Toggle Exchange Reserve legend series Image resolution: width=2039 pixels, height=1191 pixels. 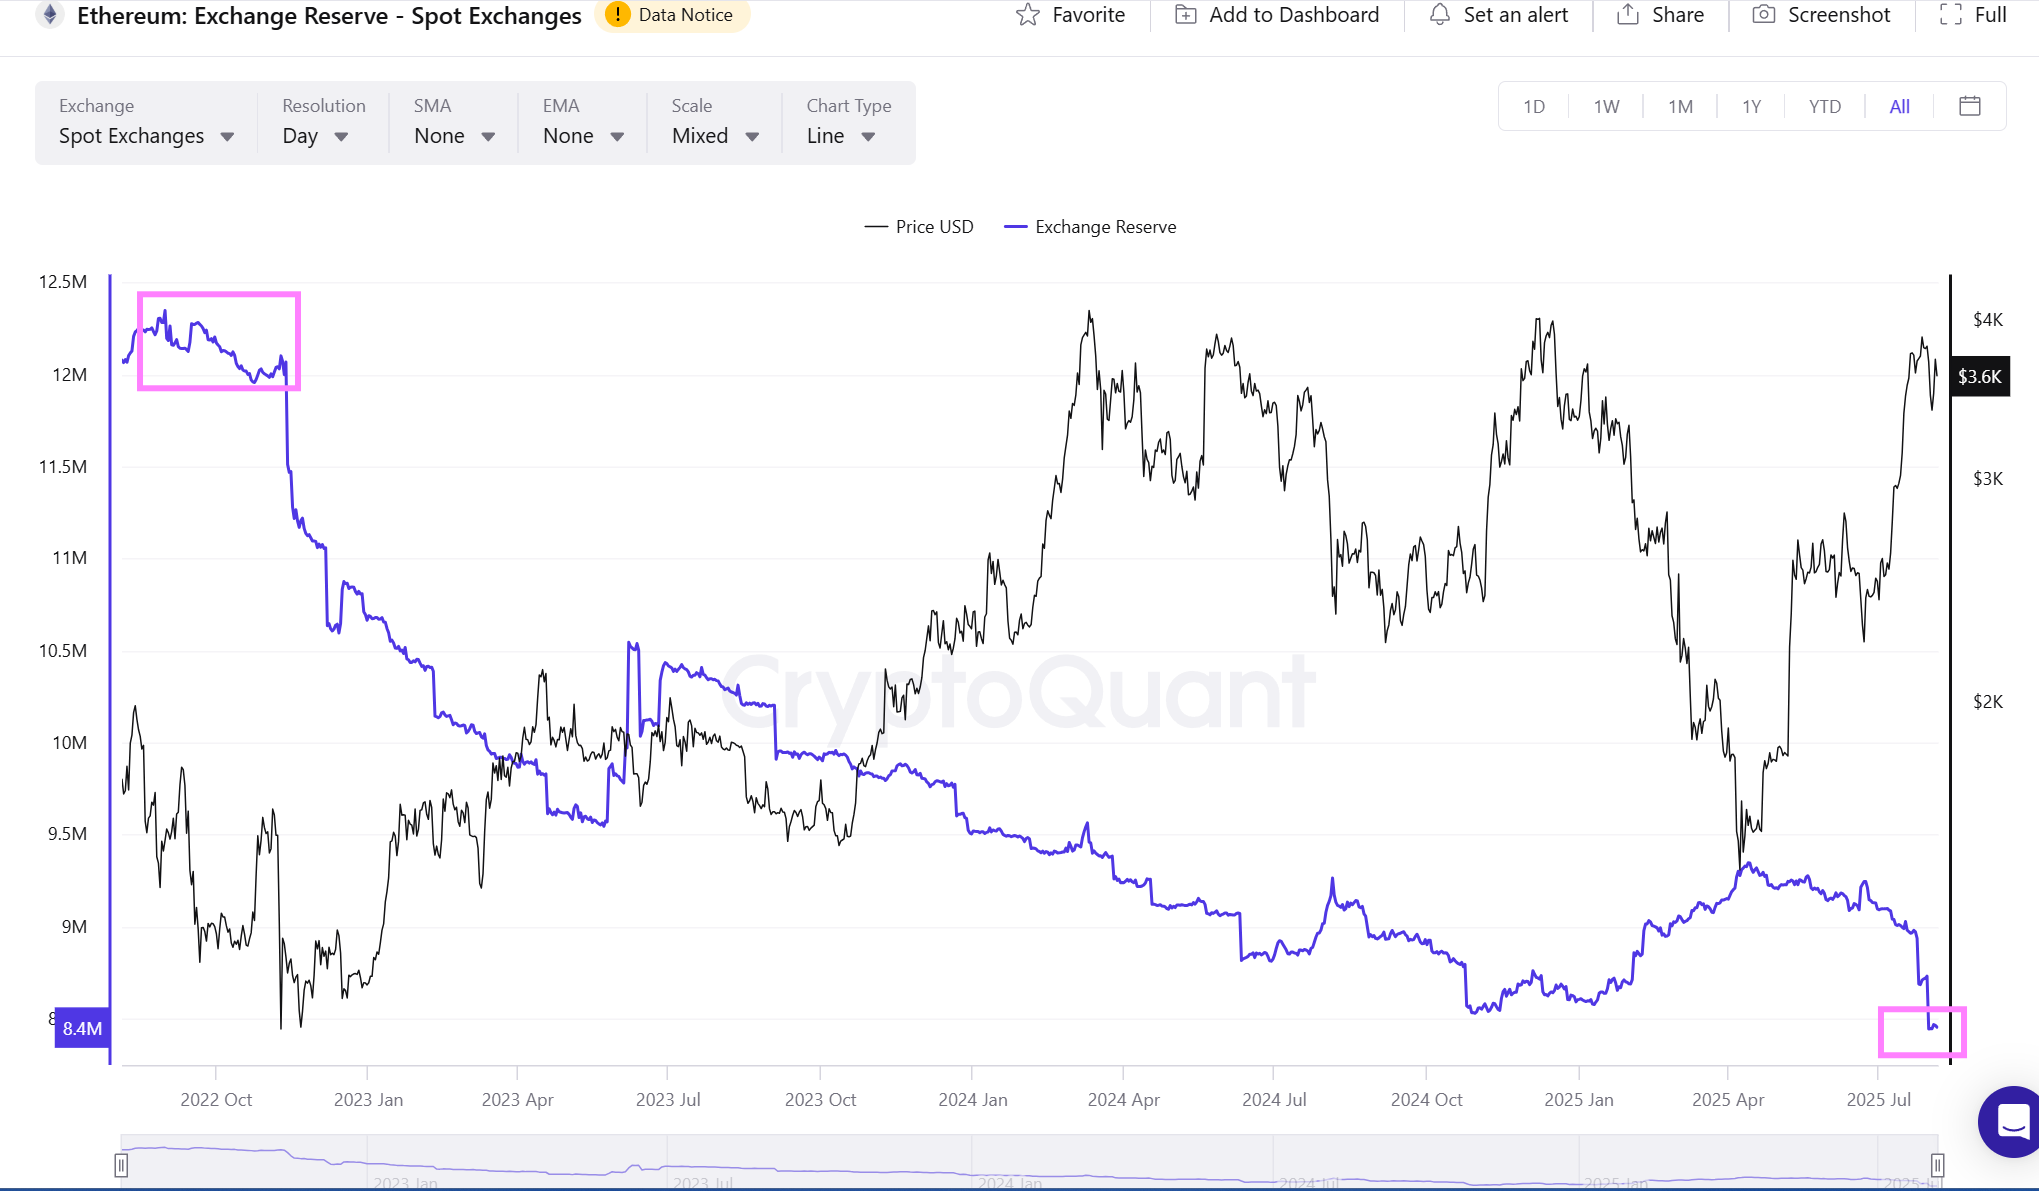1091,227
